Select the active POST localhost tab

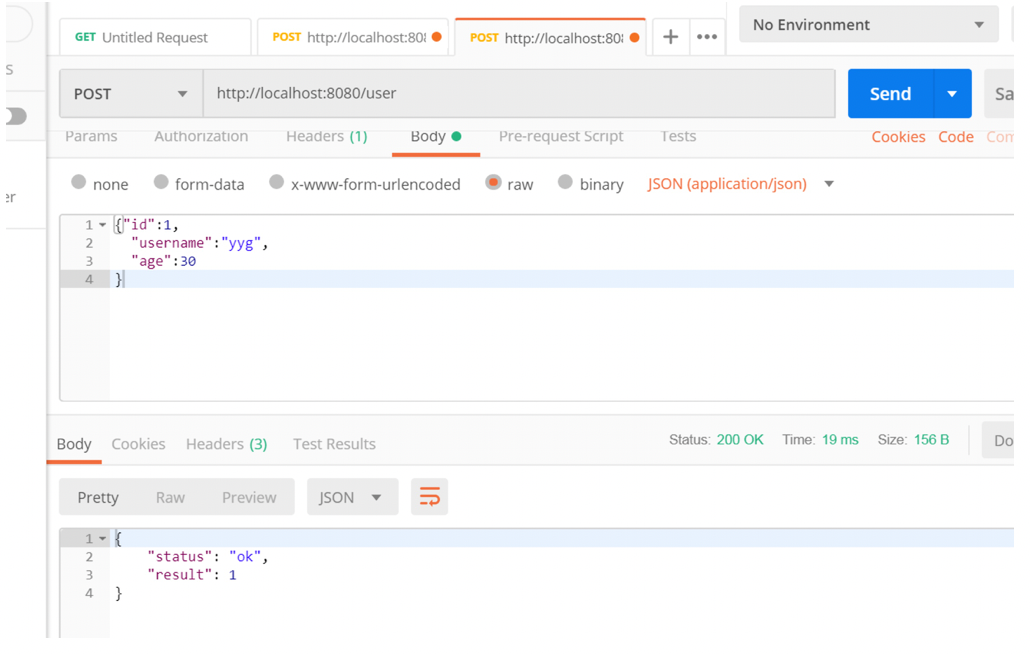click(x=550, y=37)
